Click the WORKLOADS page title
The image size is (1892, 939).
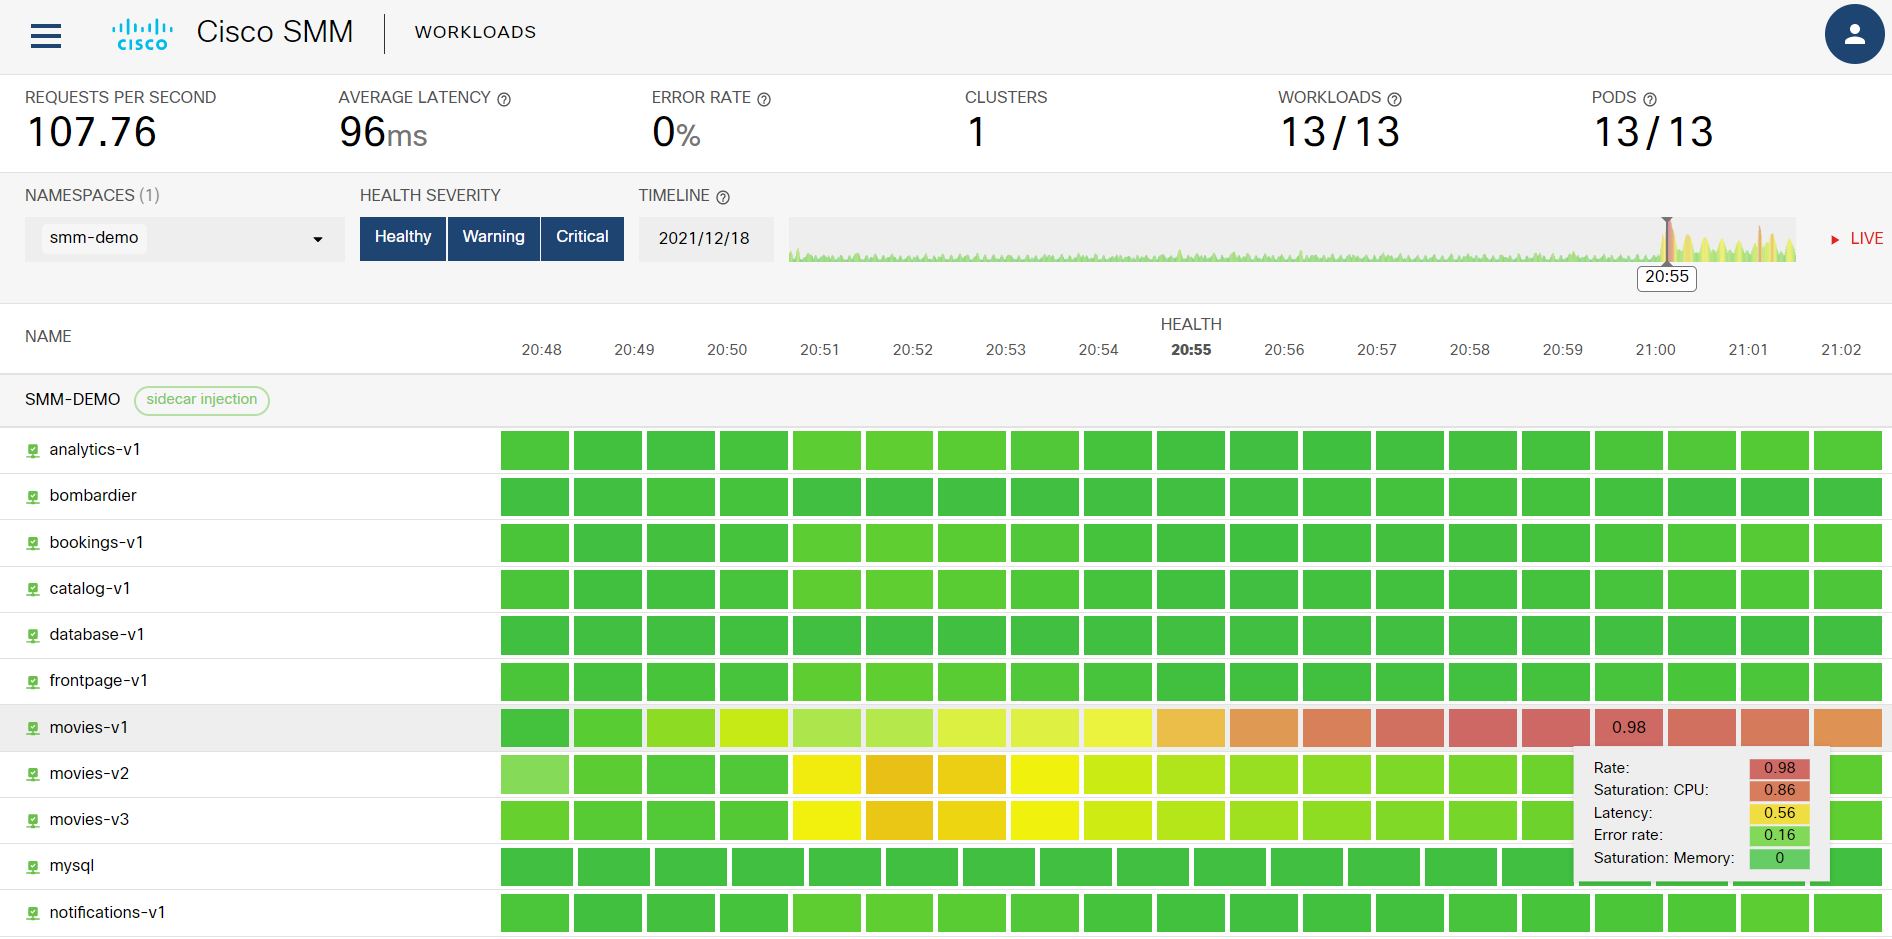(x=476, y=32)
